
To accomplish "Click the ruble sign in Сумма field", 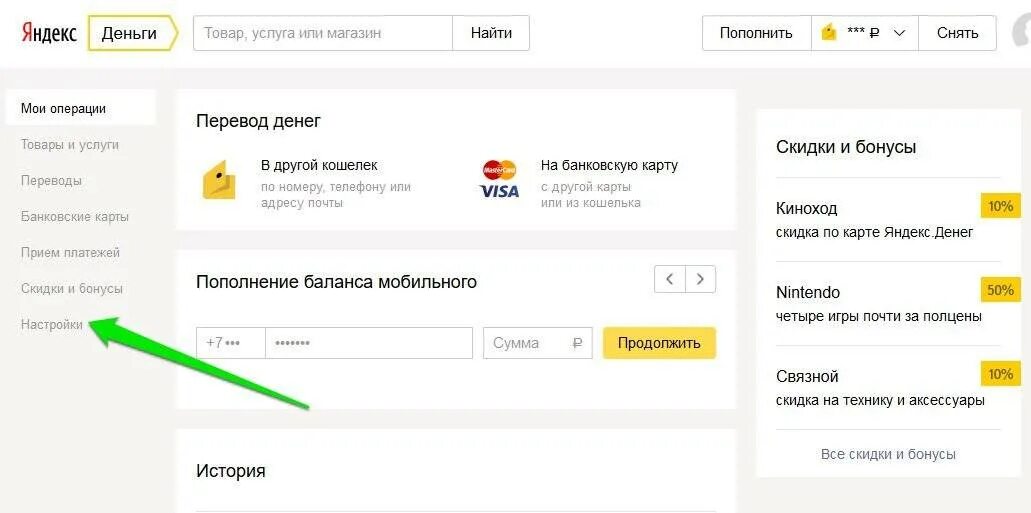I will click(577, 343).
